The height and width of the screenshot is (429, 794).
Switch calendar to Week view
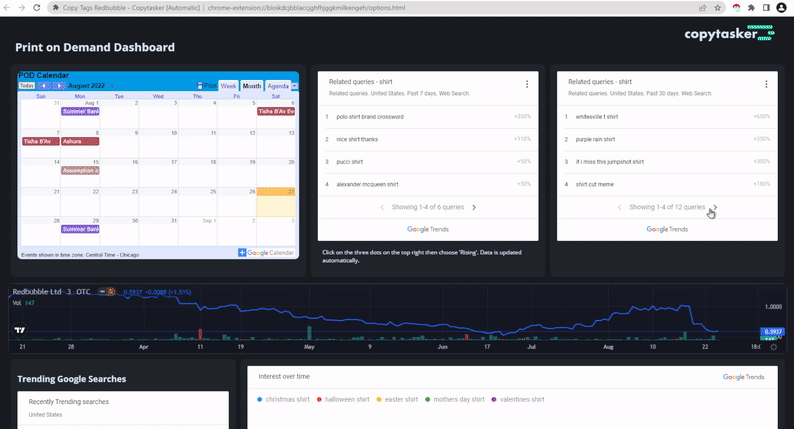coord(228,86)
